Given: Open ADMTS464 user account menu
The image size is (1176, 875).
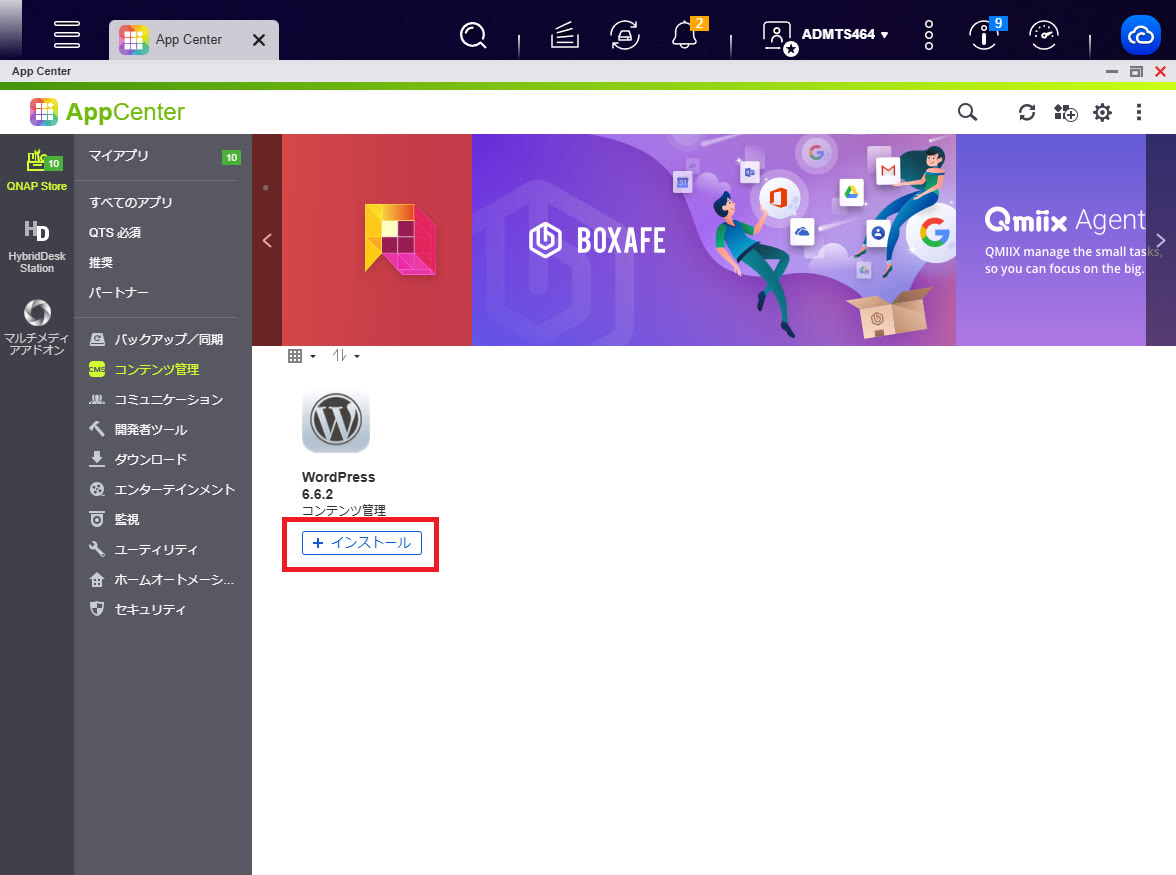Looking at the screenshot, I should [825, 34].
